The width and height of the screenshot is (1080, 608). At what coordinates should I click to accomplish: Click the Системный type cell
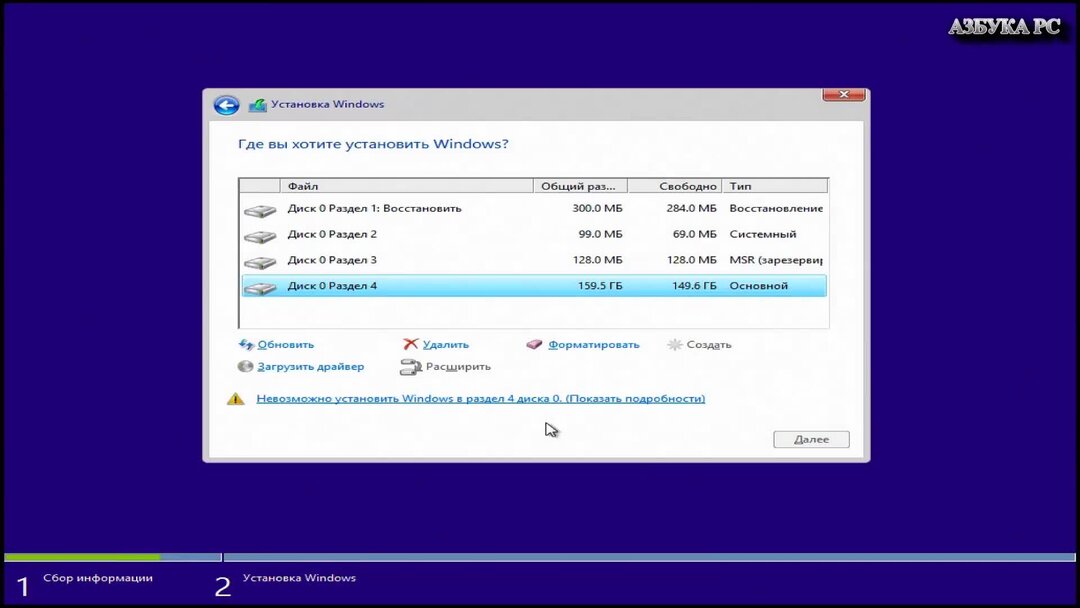[762, 234]
